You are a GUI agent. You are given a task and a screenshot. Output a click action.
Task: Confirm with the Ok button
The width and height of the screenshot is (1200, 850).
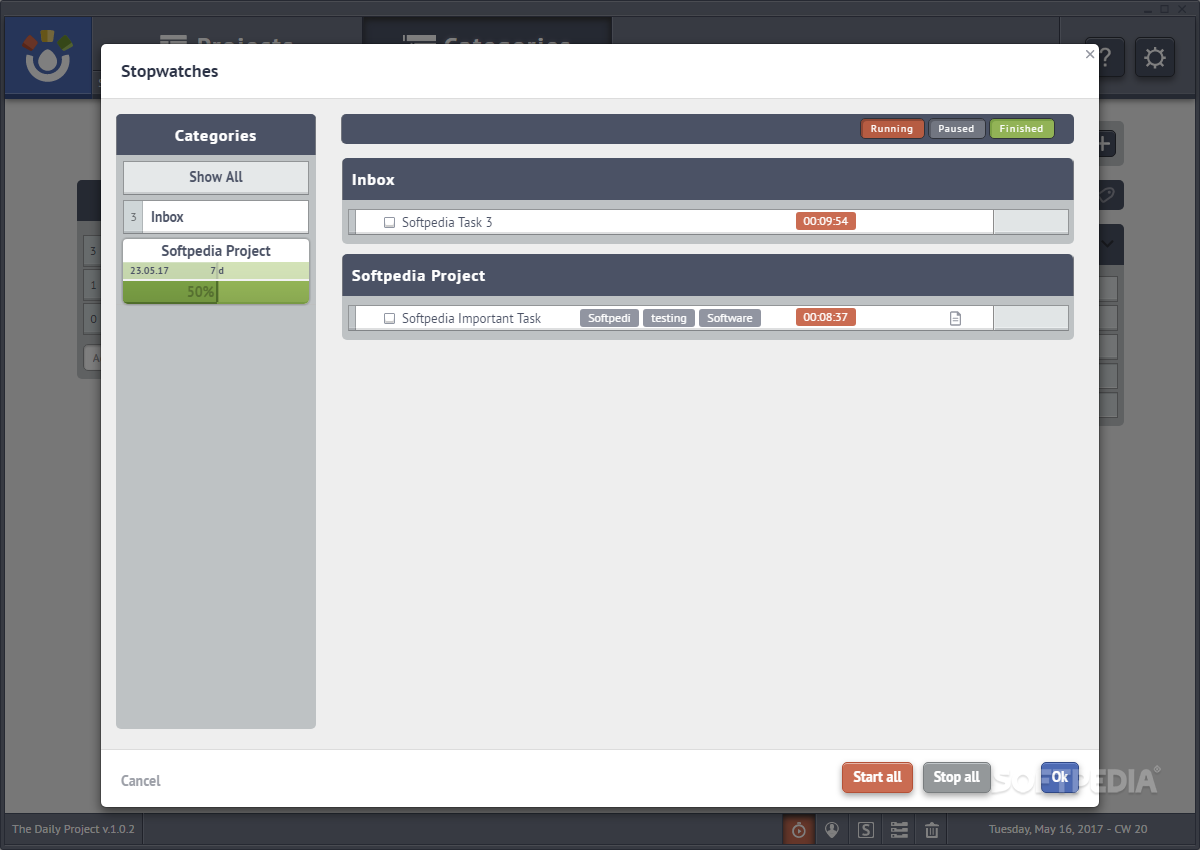(x=1060, y=777)
